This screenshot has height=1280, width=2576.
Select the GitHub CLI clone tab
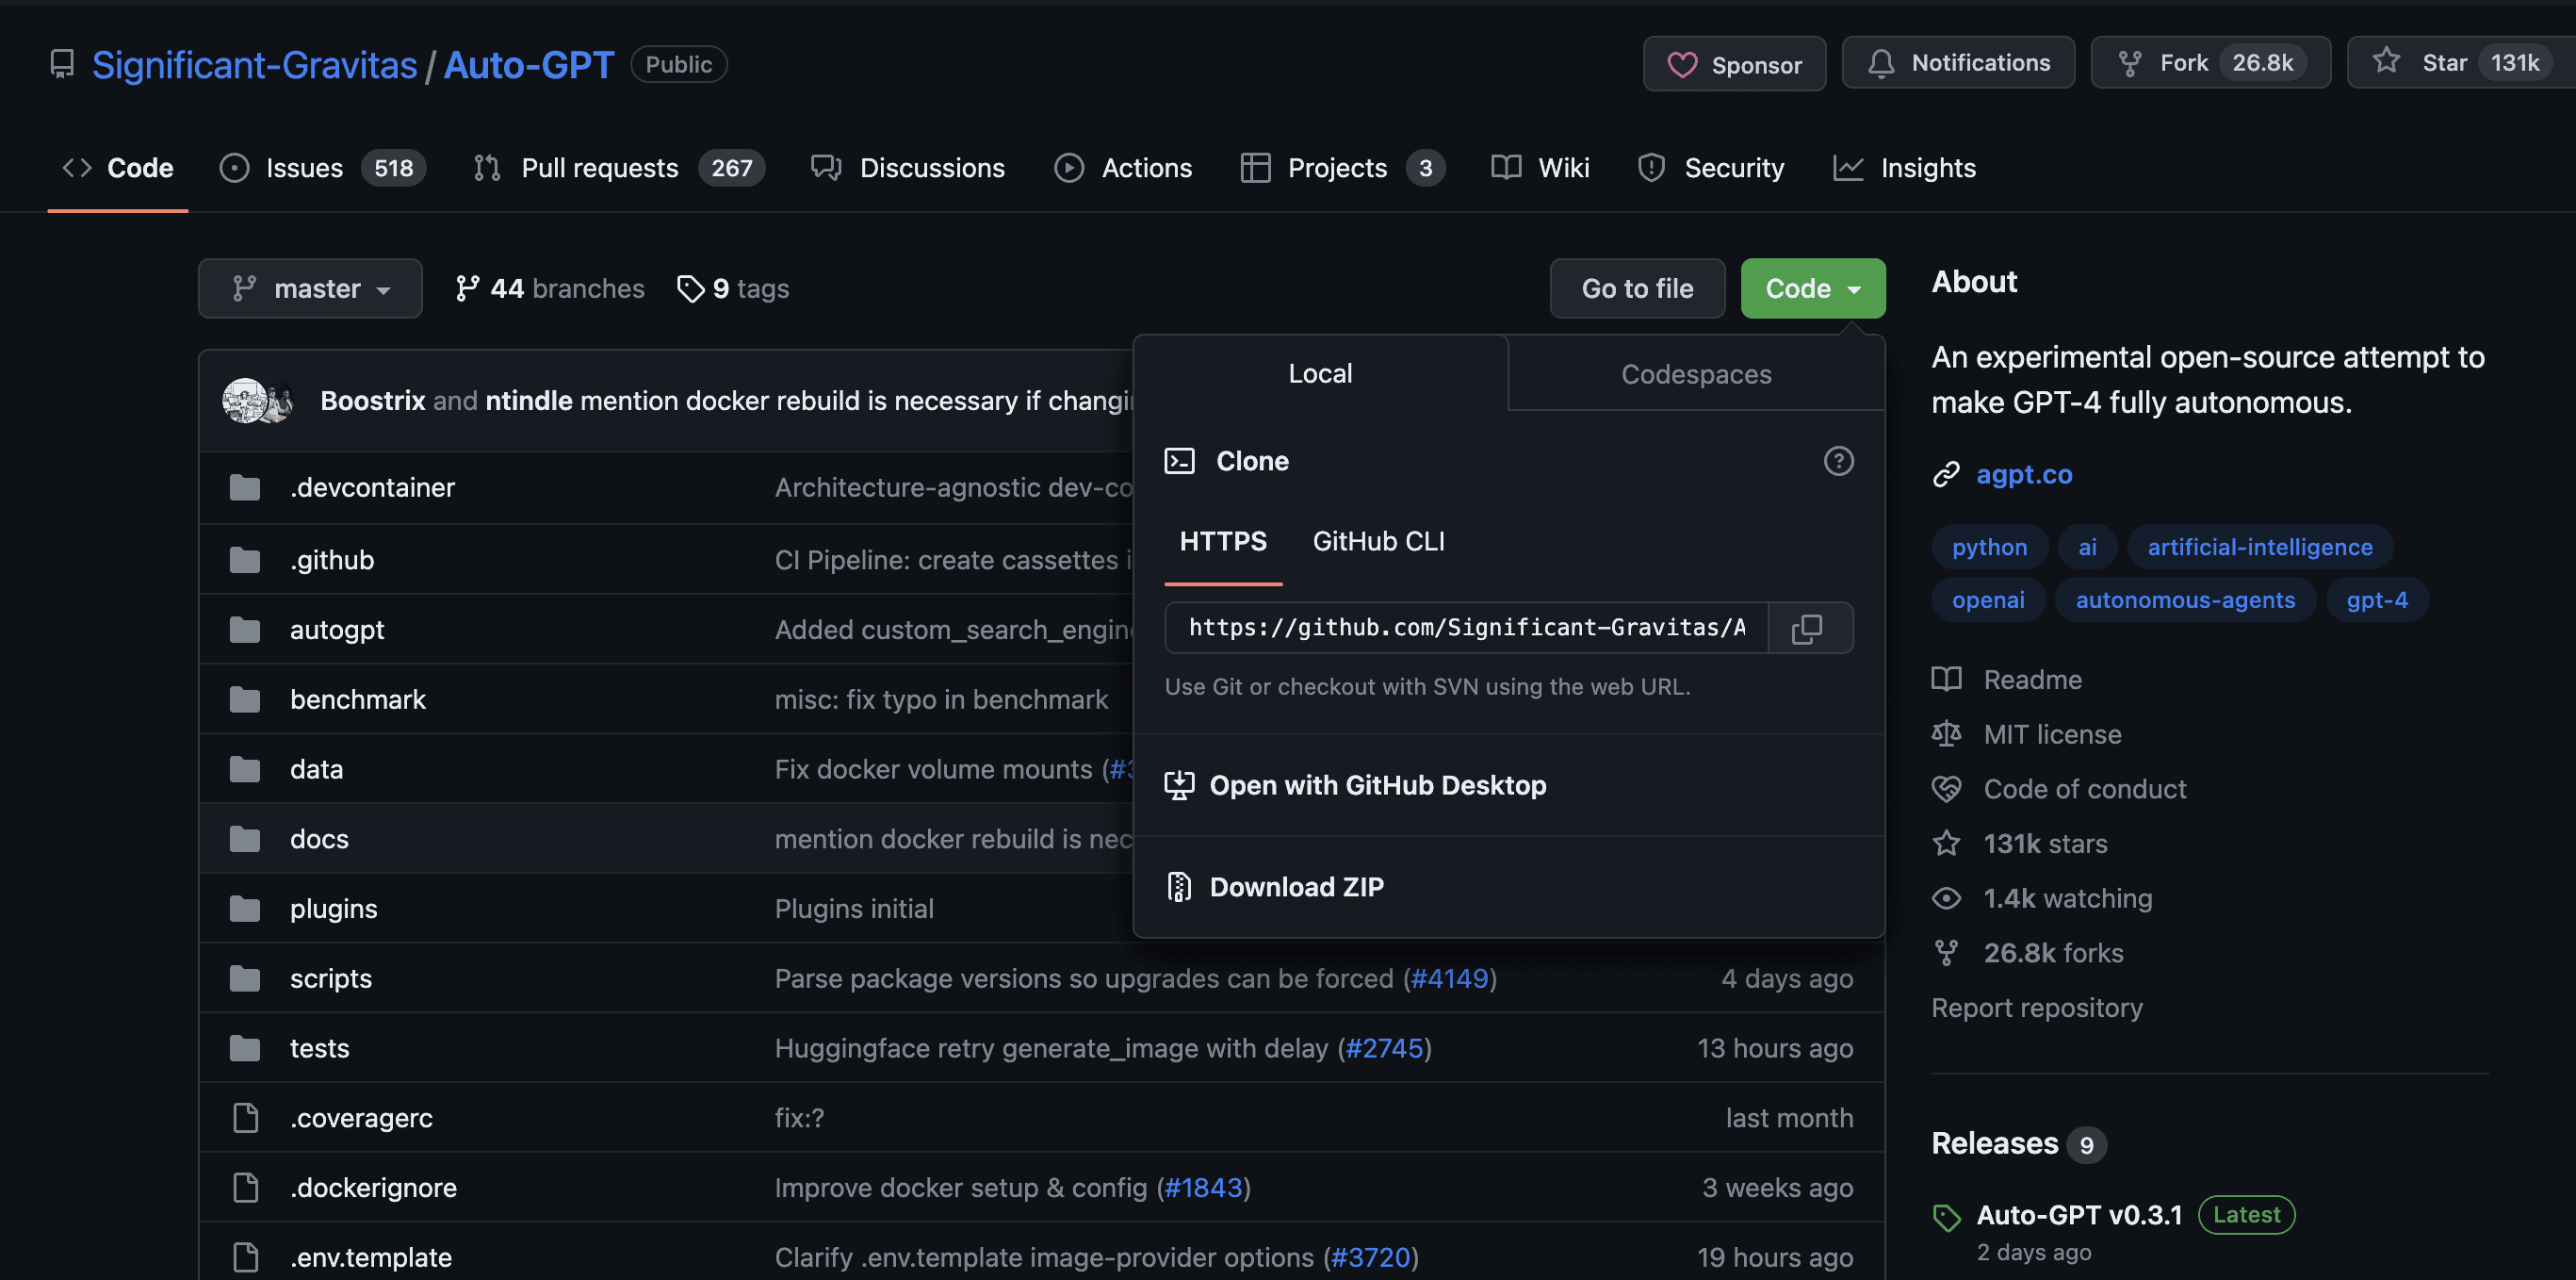coord(1378,541)
